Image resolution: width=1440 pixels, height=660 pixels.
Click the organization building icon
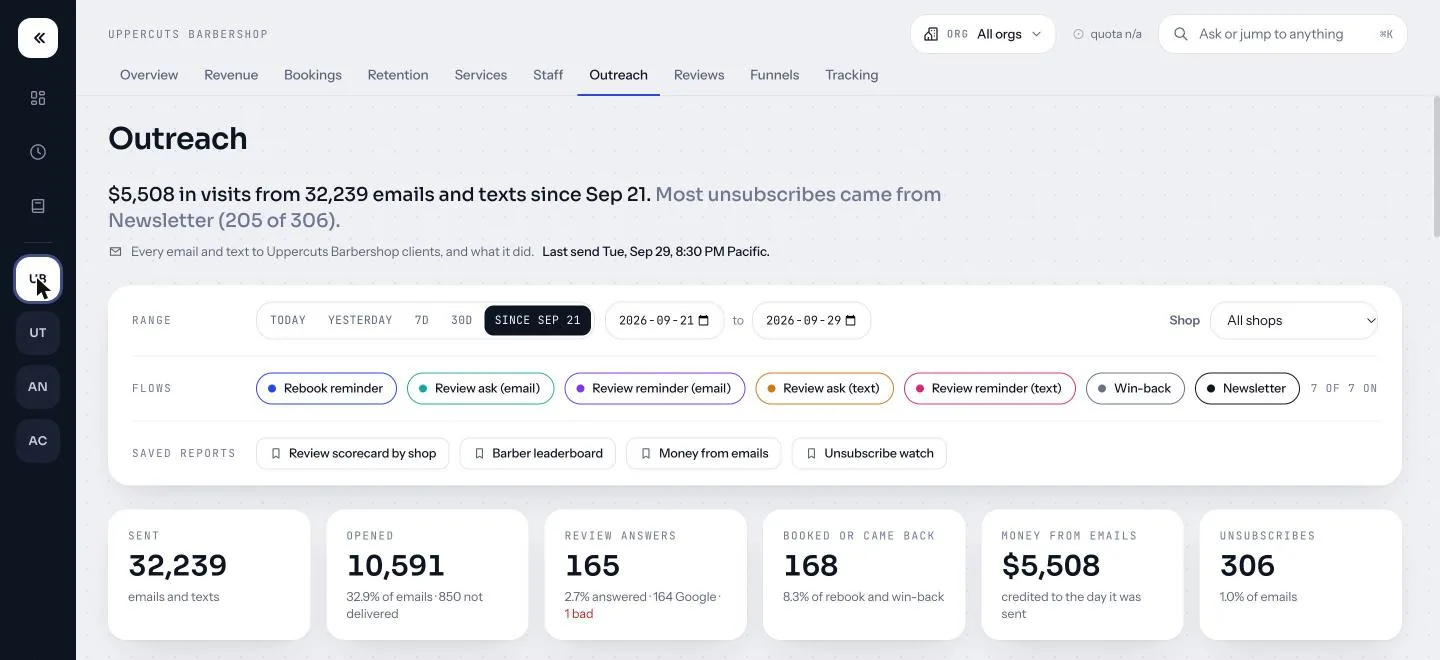[x=931, y=34]
